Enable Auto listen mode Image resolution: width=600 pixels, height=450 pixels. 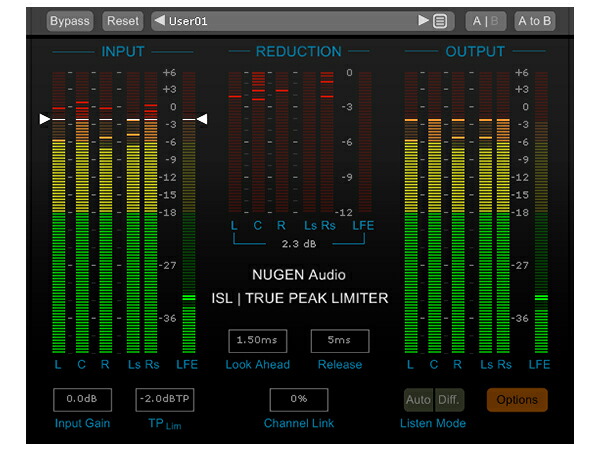click(x=419, y=400)
